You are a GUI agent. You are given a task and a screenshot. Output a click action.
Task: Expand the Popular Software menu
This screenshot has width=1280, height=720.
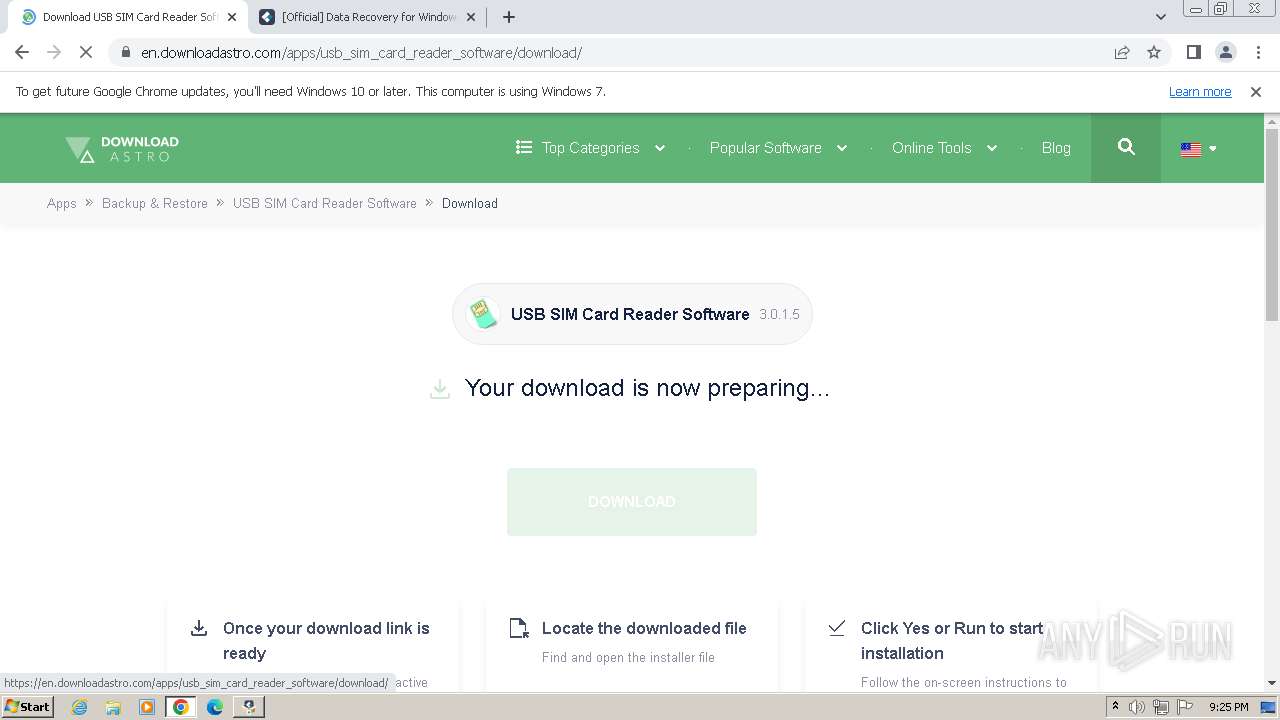pyautogui.click(x=778, y=148)
